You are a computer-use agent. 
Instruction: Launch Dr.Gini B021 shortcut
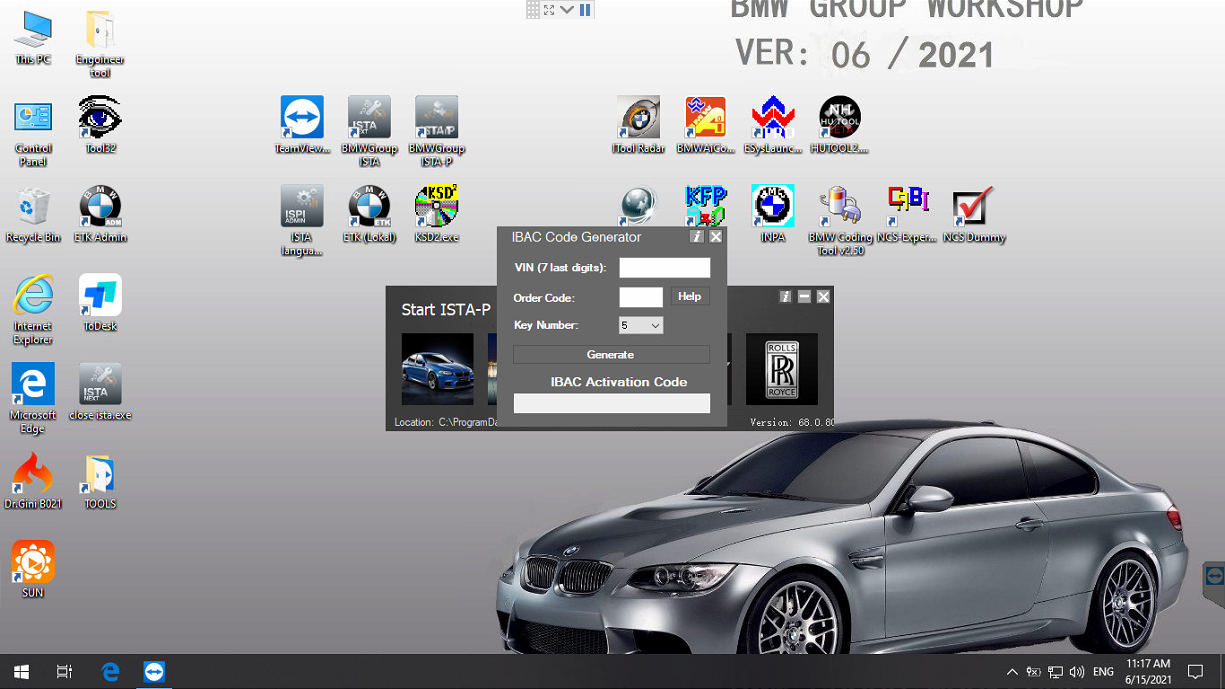coord(33,481)
